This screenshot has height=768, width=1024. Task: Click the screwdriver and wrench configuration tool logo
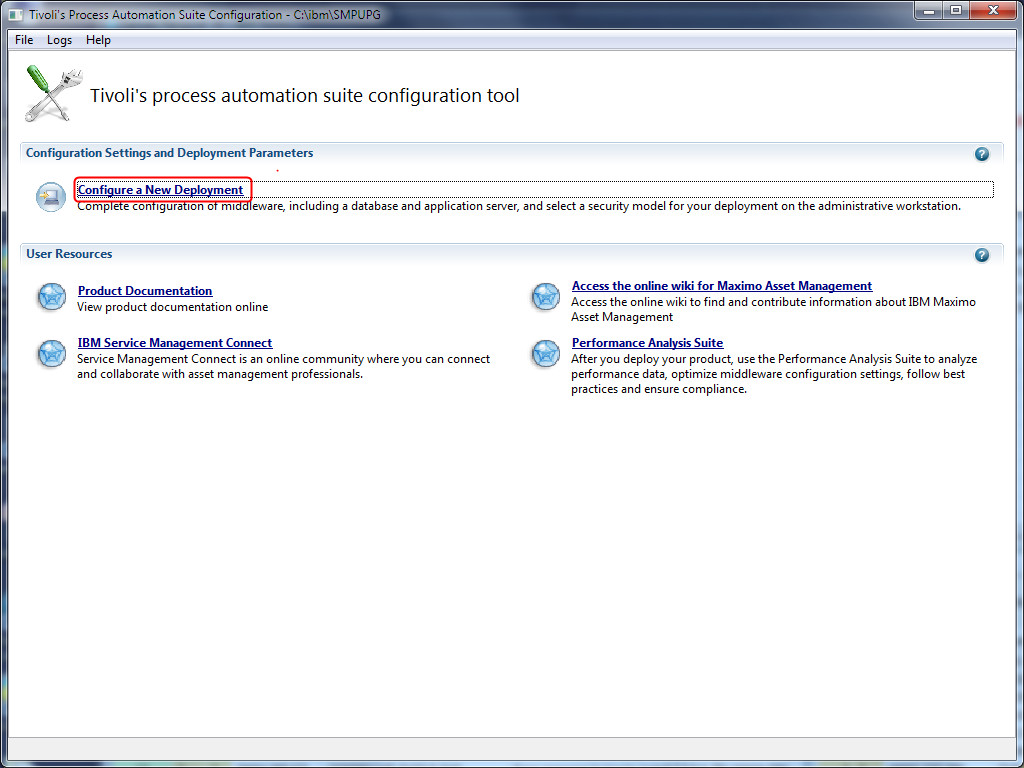point(54,93)
